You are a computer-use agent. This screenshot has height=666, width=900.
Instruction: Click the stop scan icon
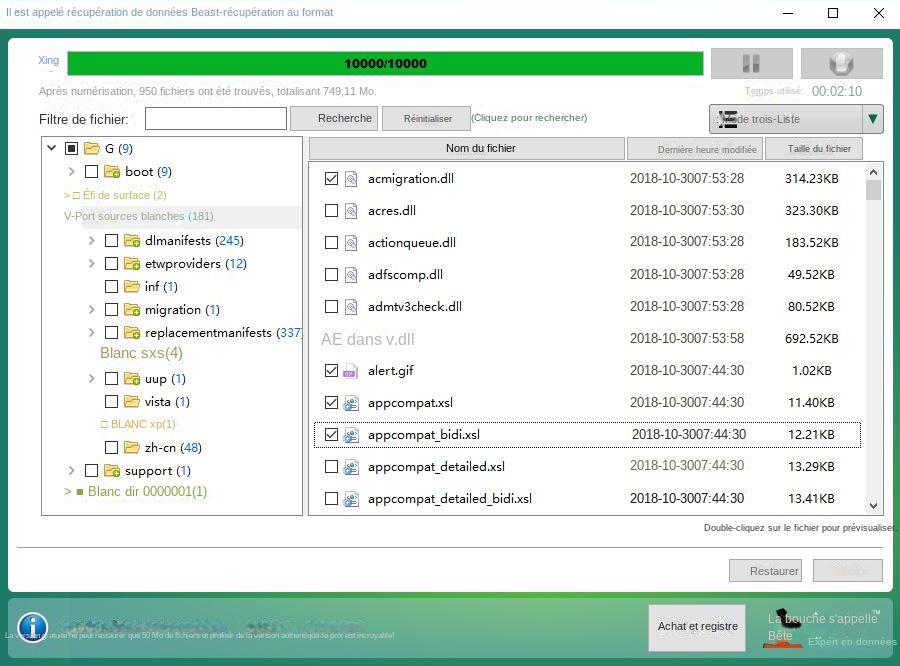tap(841, 63)
